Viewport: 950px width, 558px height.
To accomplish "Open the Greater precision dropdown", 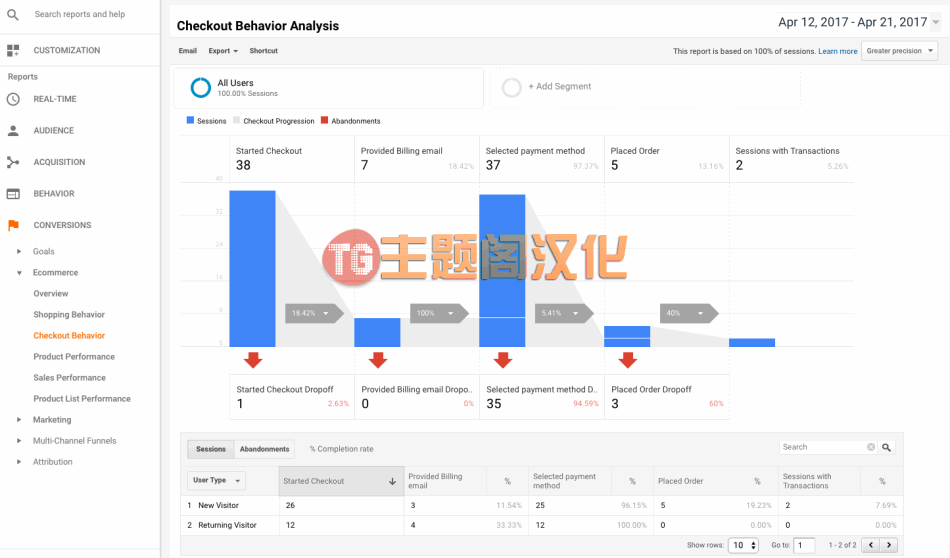I will click(900, 51).
